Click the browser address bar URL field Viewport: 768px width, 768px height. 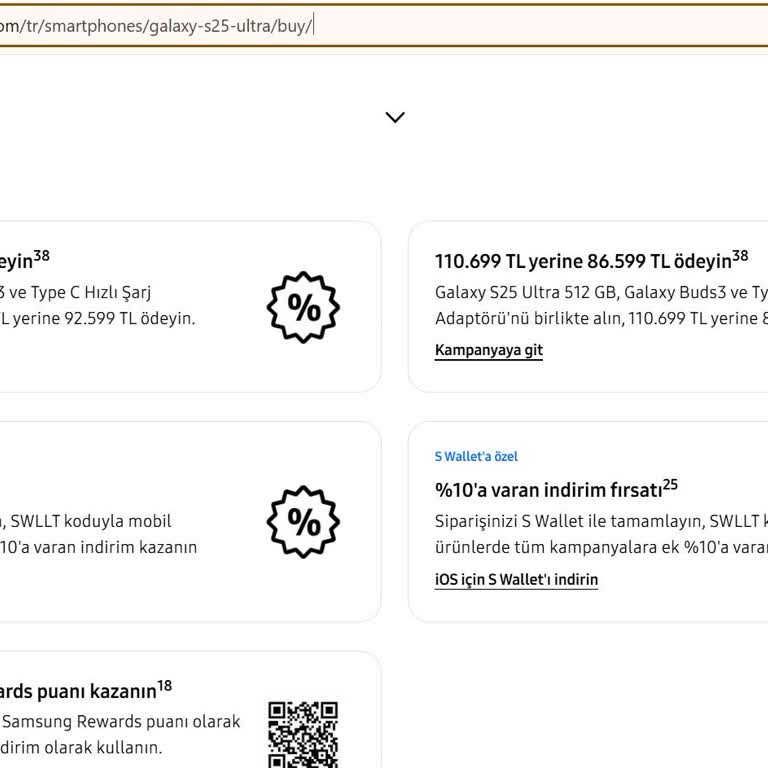click(x=384, y=25)
